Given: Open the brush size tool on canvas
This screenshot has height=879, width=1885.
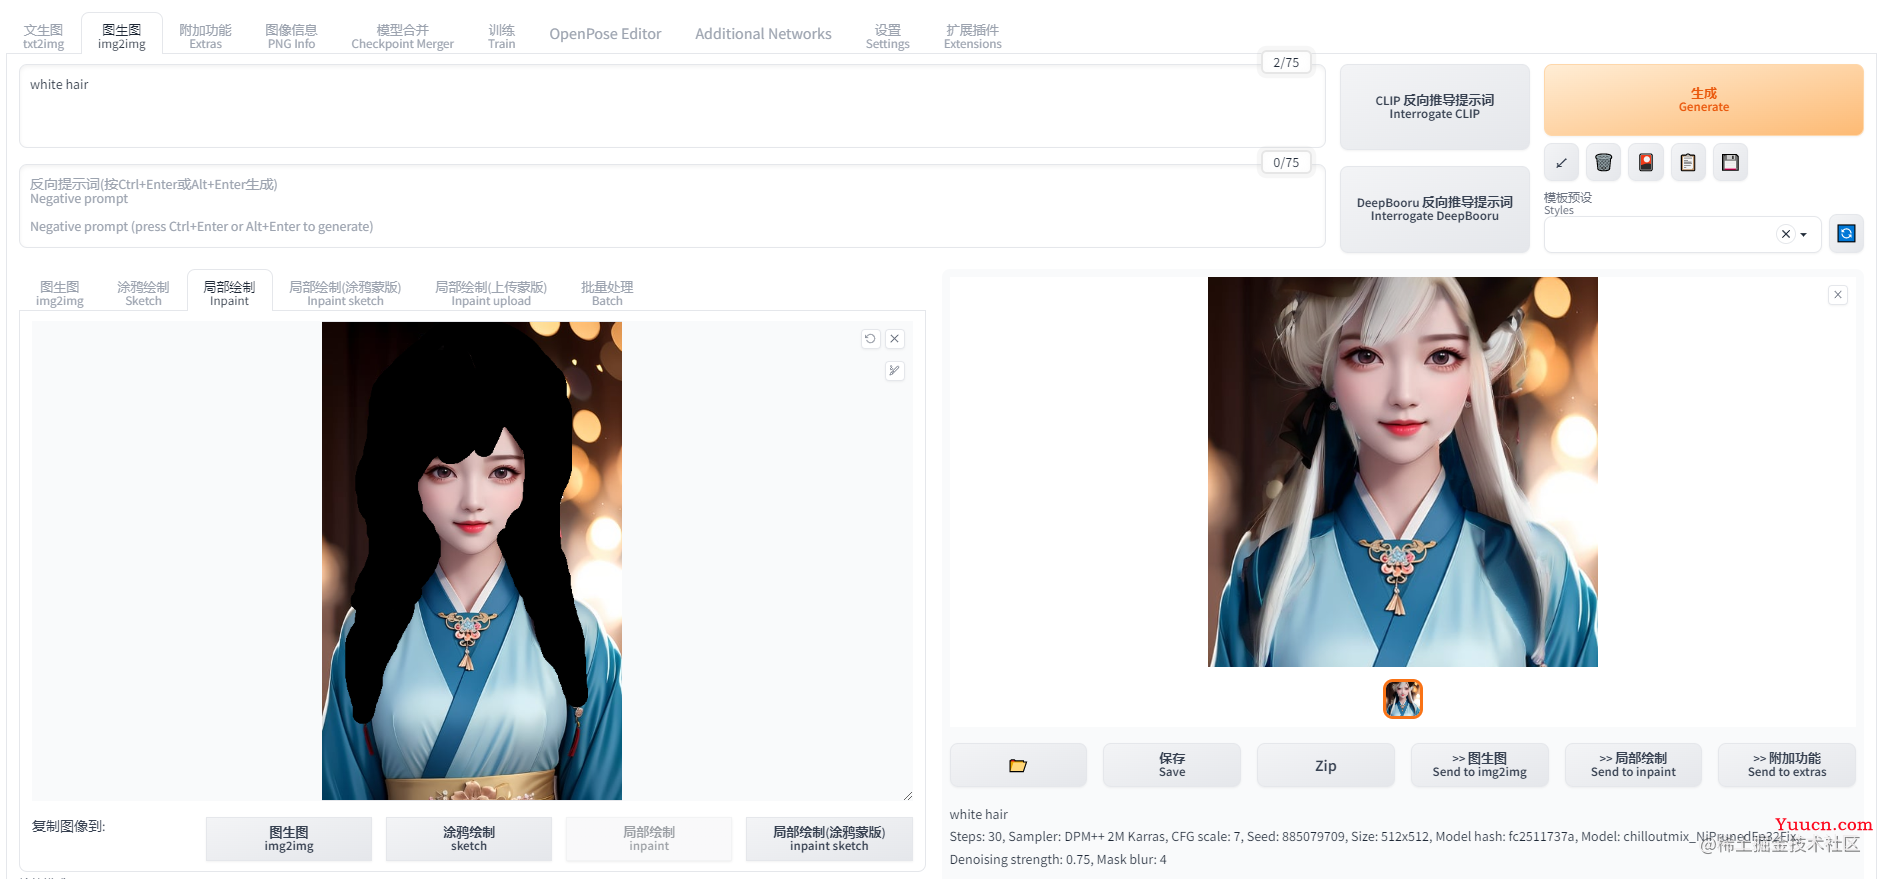Looking at the screenshot, I should [895, 371].
